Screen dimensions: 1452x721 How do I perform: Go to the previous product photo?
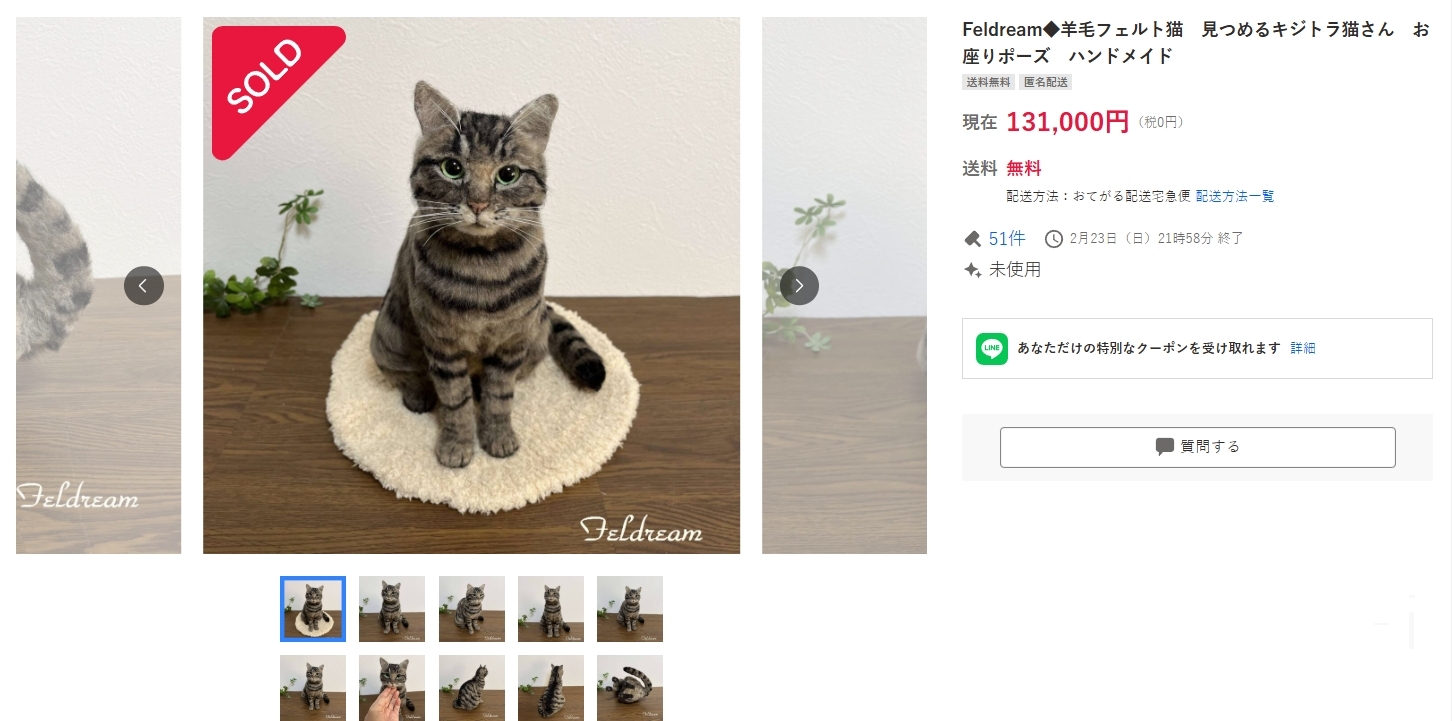click(x=144, y=286)
